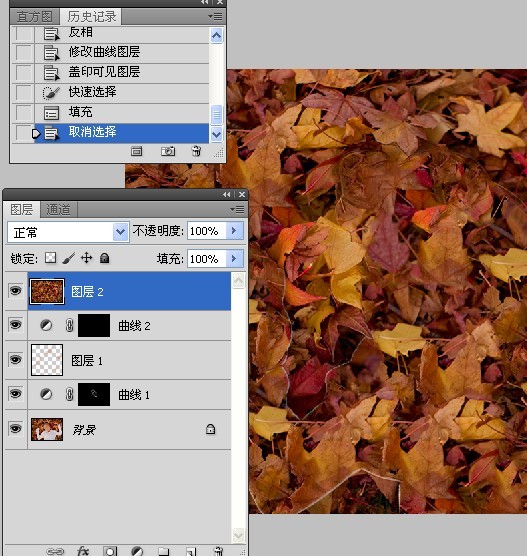Viewport: 527px width, 556px height.
Task: Select the 修改曲线图层 history state
Action: [121, 52]
